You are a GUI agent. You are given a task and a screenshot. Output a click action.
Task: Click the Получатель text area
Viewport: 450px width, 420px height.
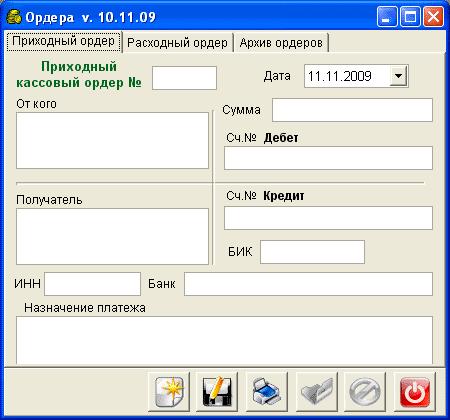pyautogui.click(x=112, y=237)
